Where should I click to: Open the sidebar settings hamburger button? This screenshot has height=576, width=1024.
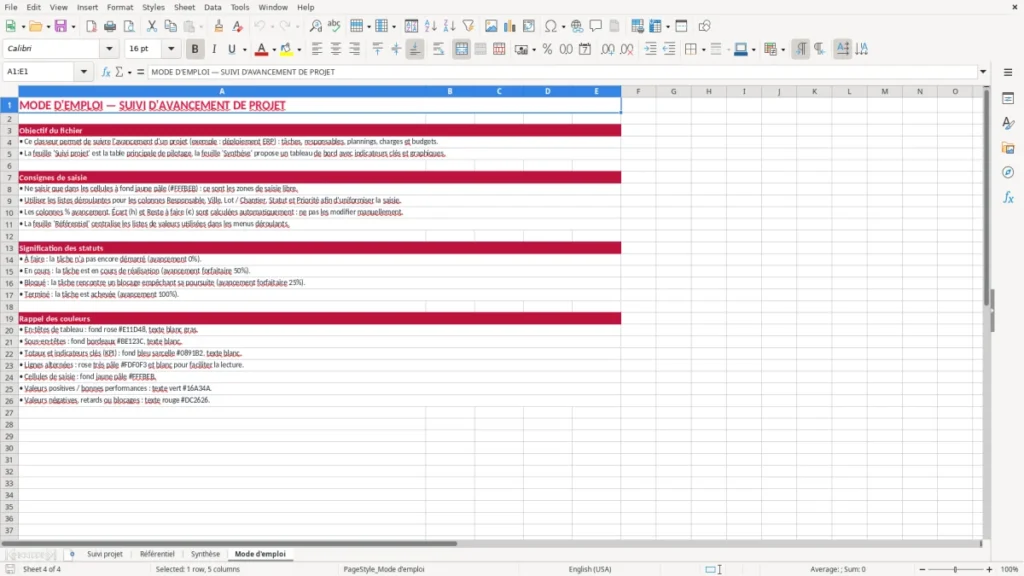tap(1008, 72)
